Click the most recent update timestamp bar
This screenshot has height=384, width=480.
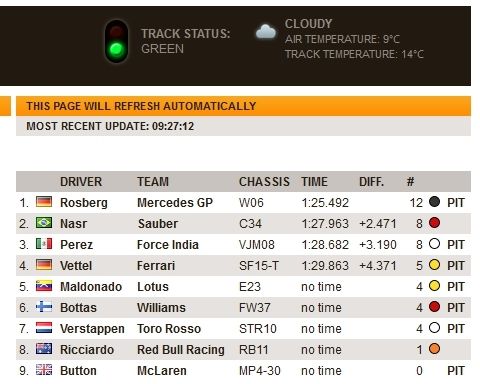coord(243,126)
